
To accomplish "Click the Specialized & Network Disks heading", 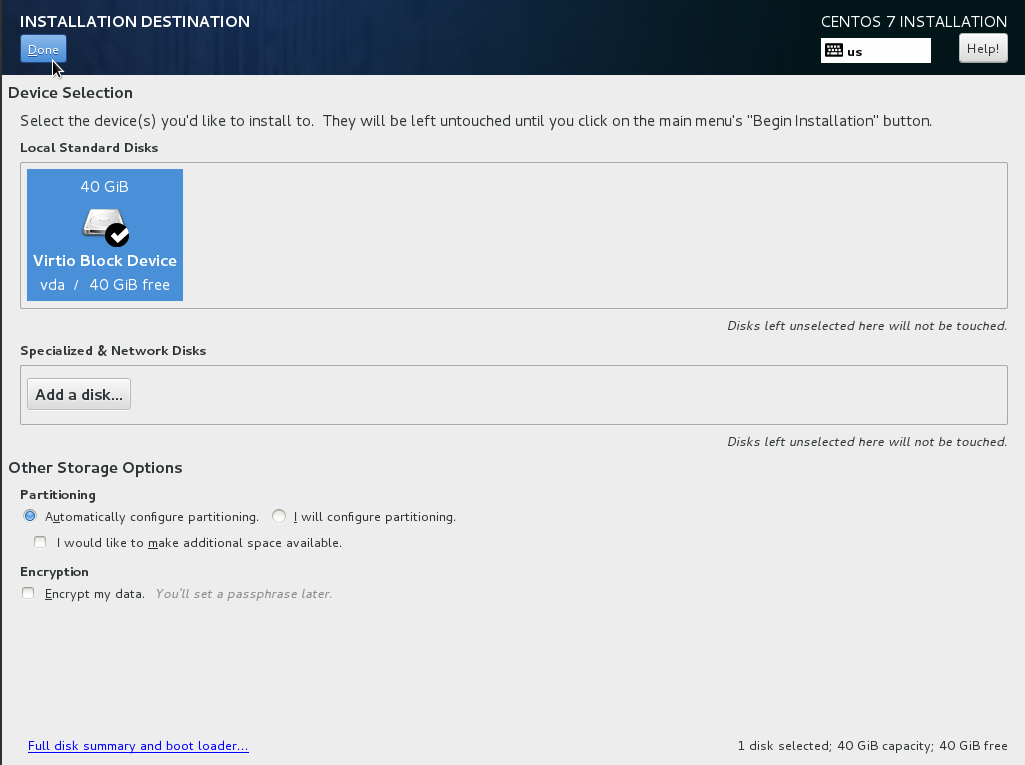I will coord(113,350).
